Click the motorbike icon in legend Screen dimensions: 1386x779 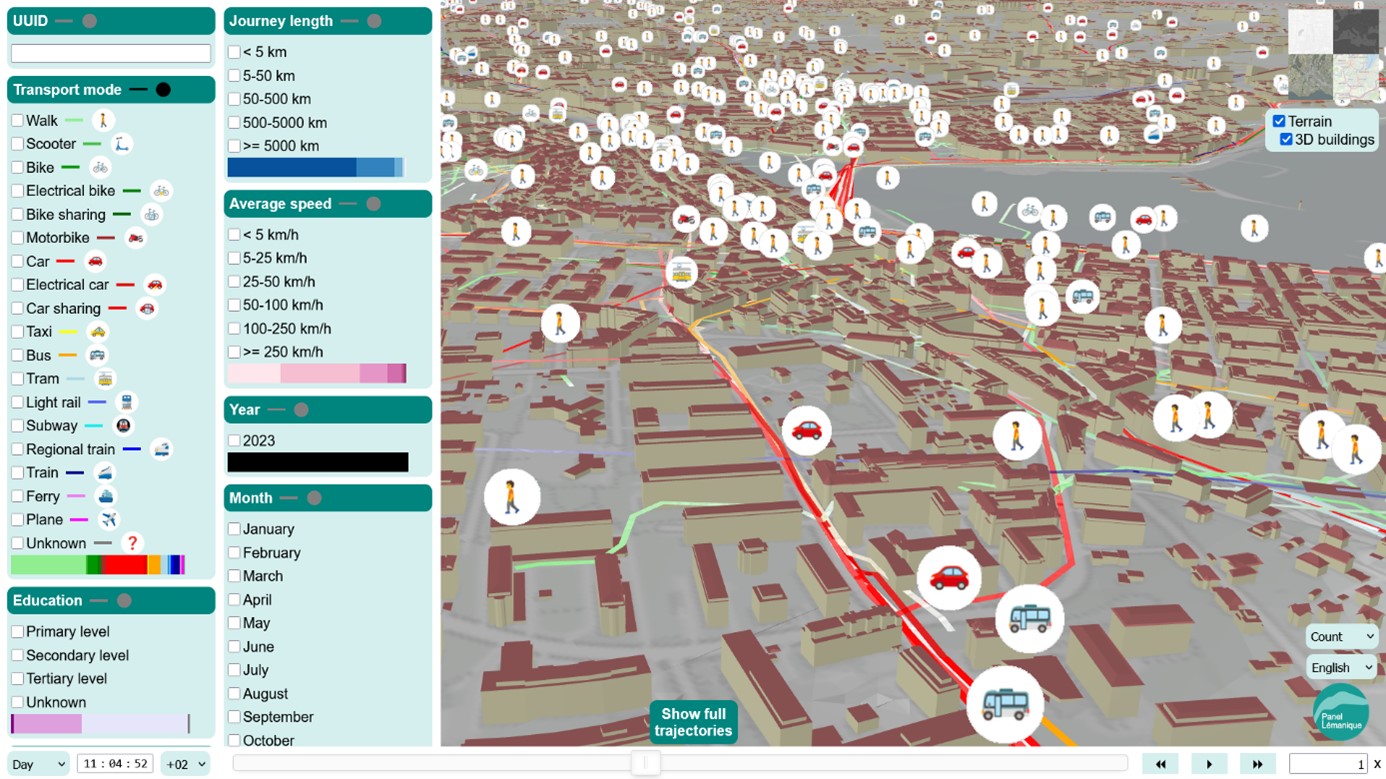(135, 238)
